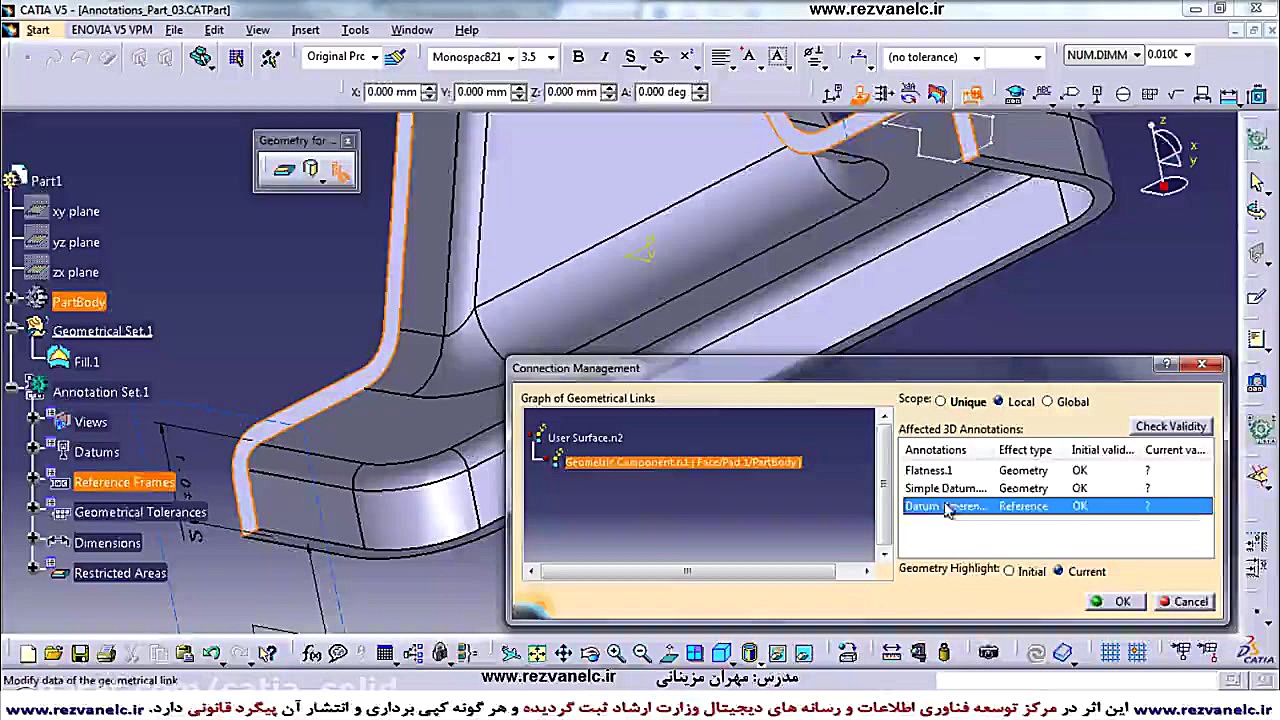Open the Formula f(x) tool
This screenshot has width=1280, height=720.
point(311,654)
